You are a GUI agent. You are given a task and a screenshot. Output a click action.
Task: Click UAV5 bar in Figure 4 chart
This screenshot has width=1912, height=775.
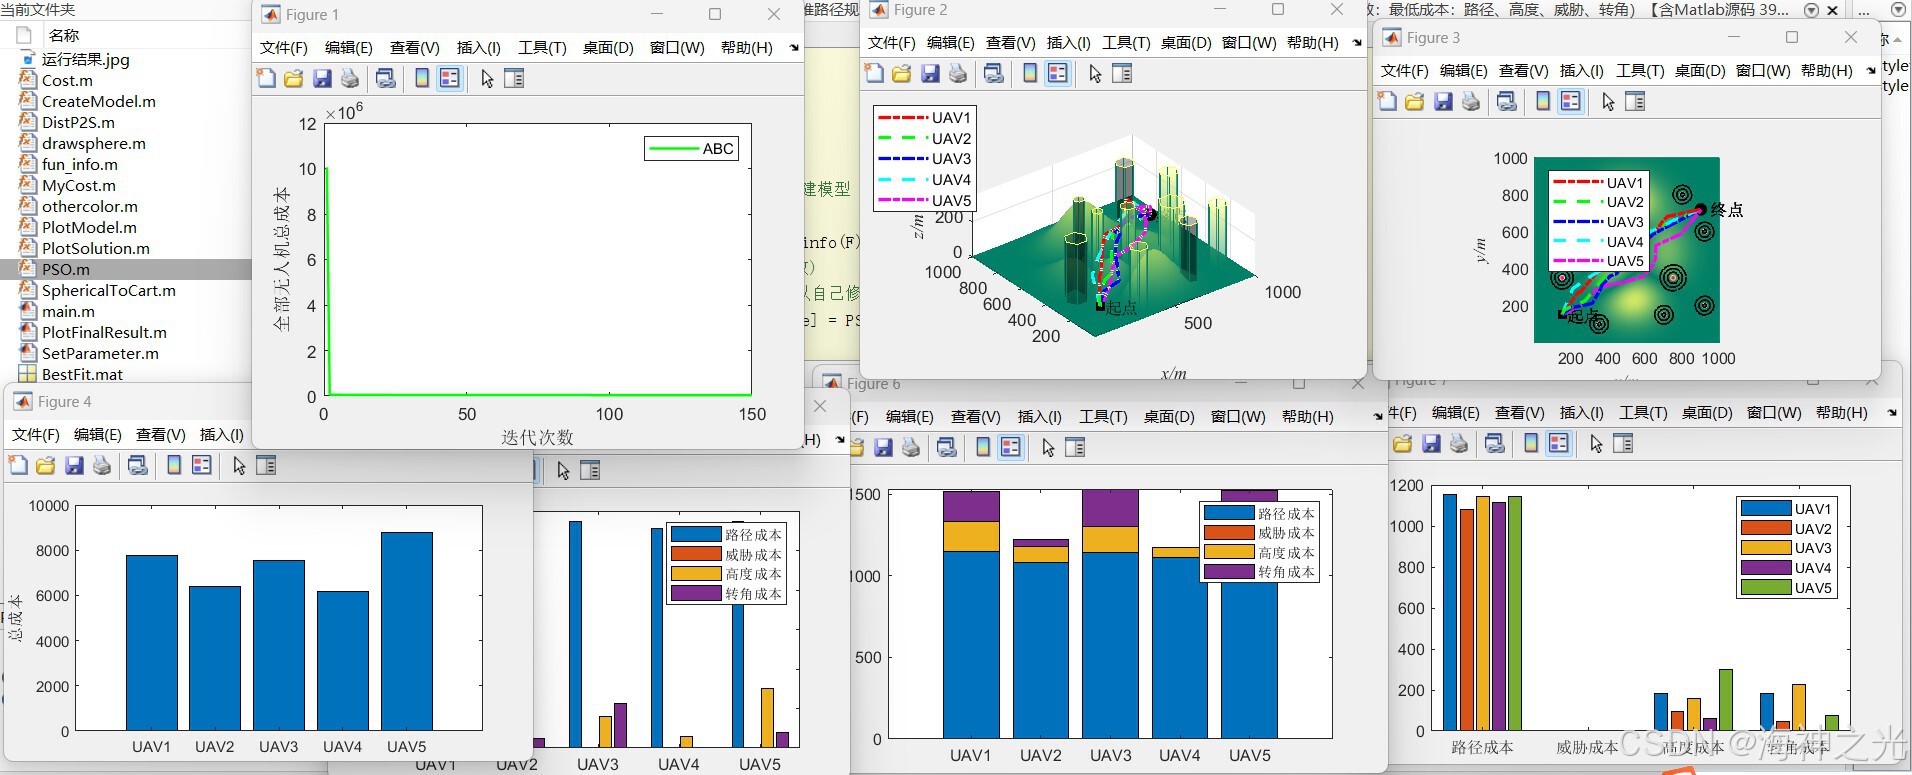pos(407,631)
